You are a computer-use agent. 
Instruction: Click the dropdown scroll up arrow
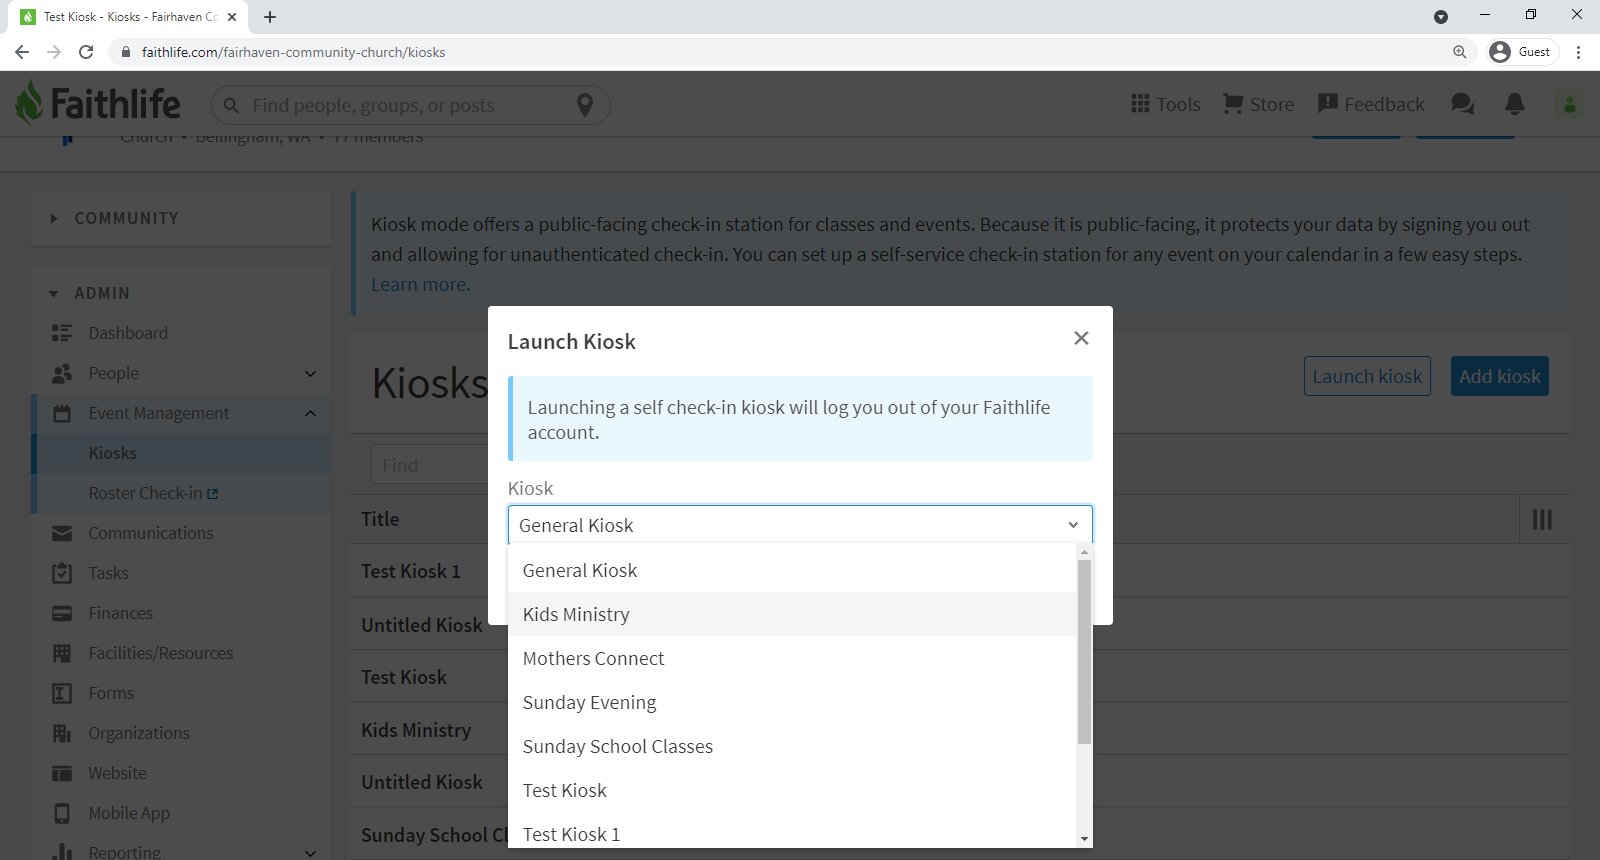click(x=1084, y=552)
